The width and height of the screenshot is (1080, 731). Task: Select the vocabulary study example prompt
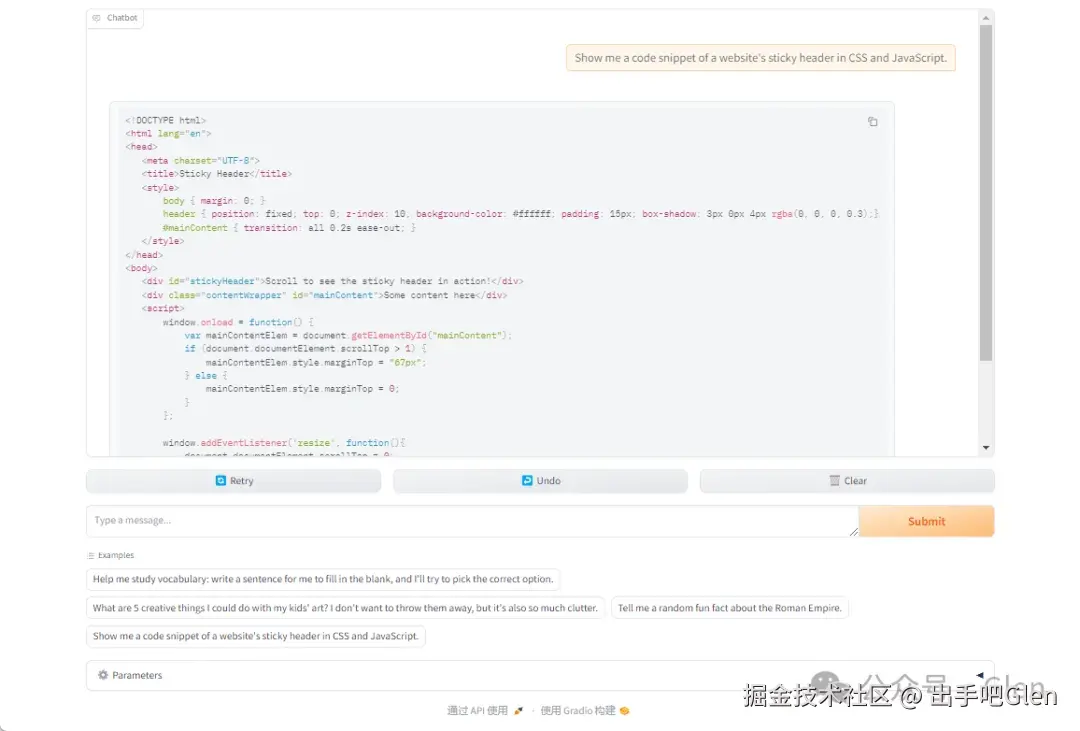coord(323,579)
